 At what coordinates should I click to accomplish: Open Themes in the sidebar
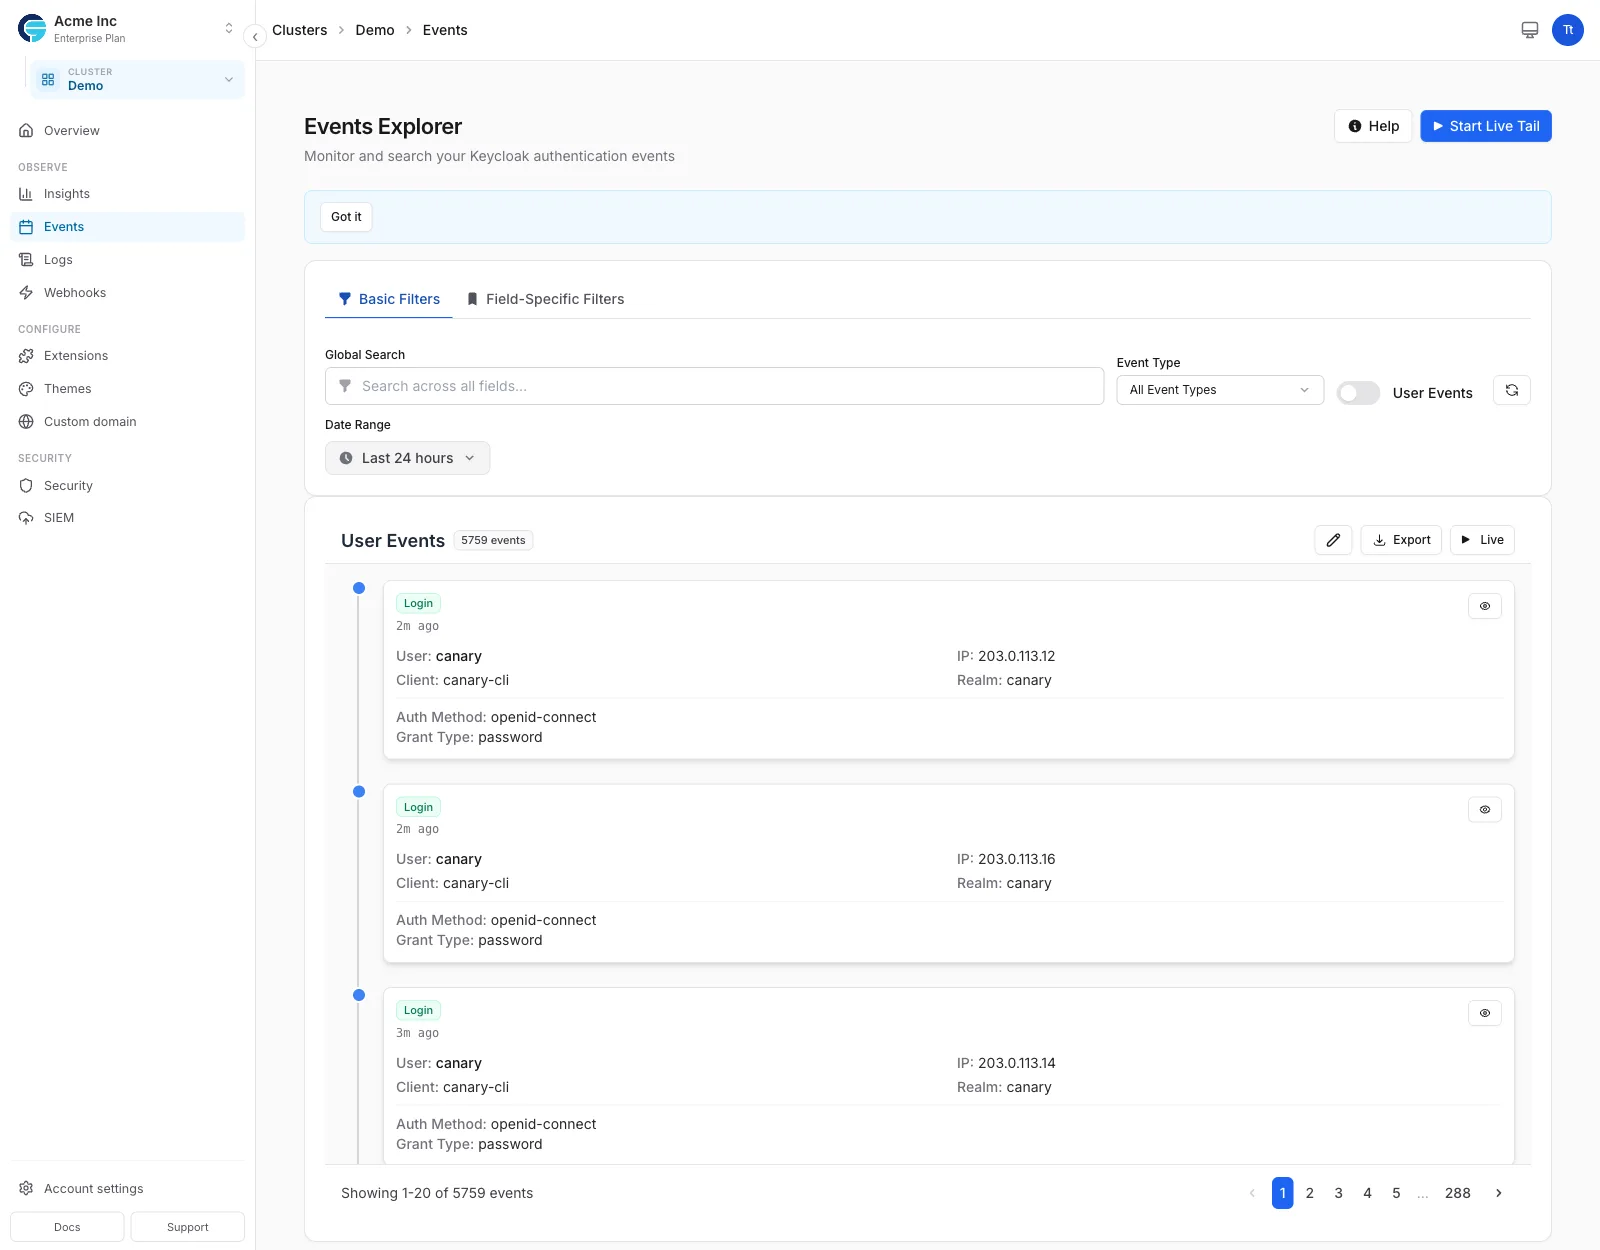[127, 389]
